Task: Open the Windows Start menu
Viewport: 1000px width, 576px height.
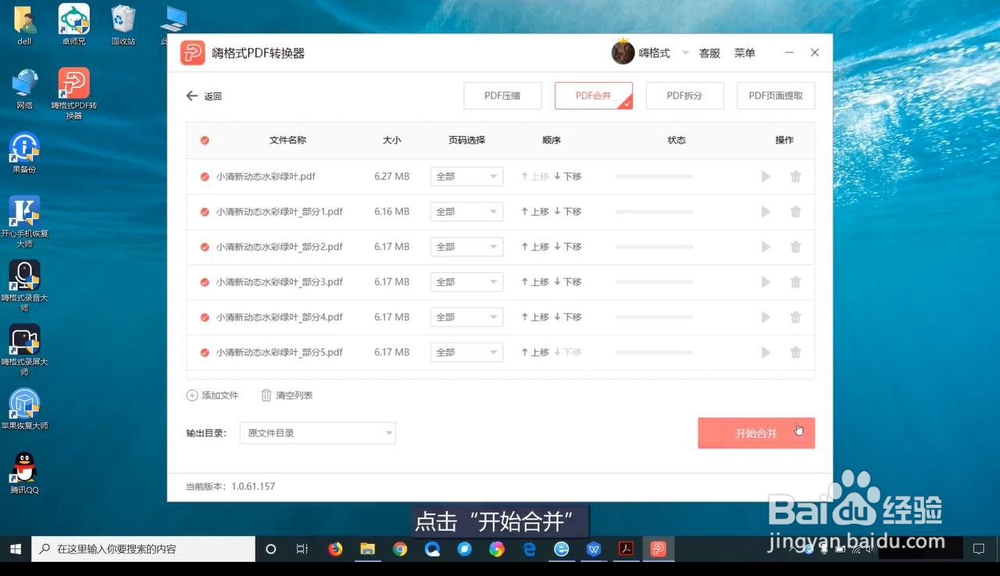Action: [15, 549]
